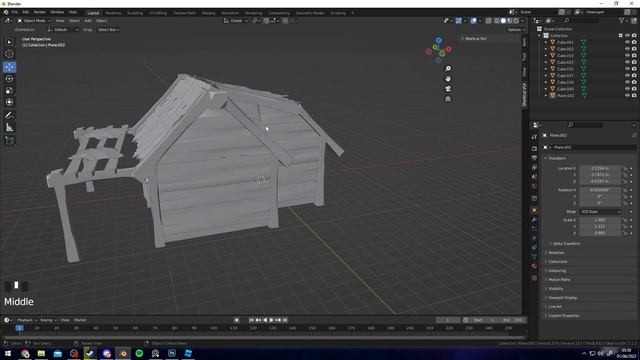Viewport: 640px width, 360px height.
Task: Toggle eye visibility for the Collection row
Action: pyautogui.click(x=627, y=36)
